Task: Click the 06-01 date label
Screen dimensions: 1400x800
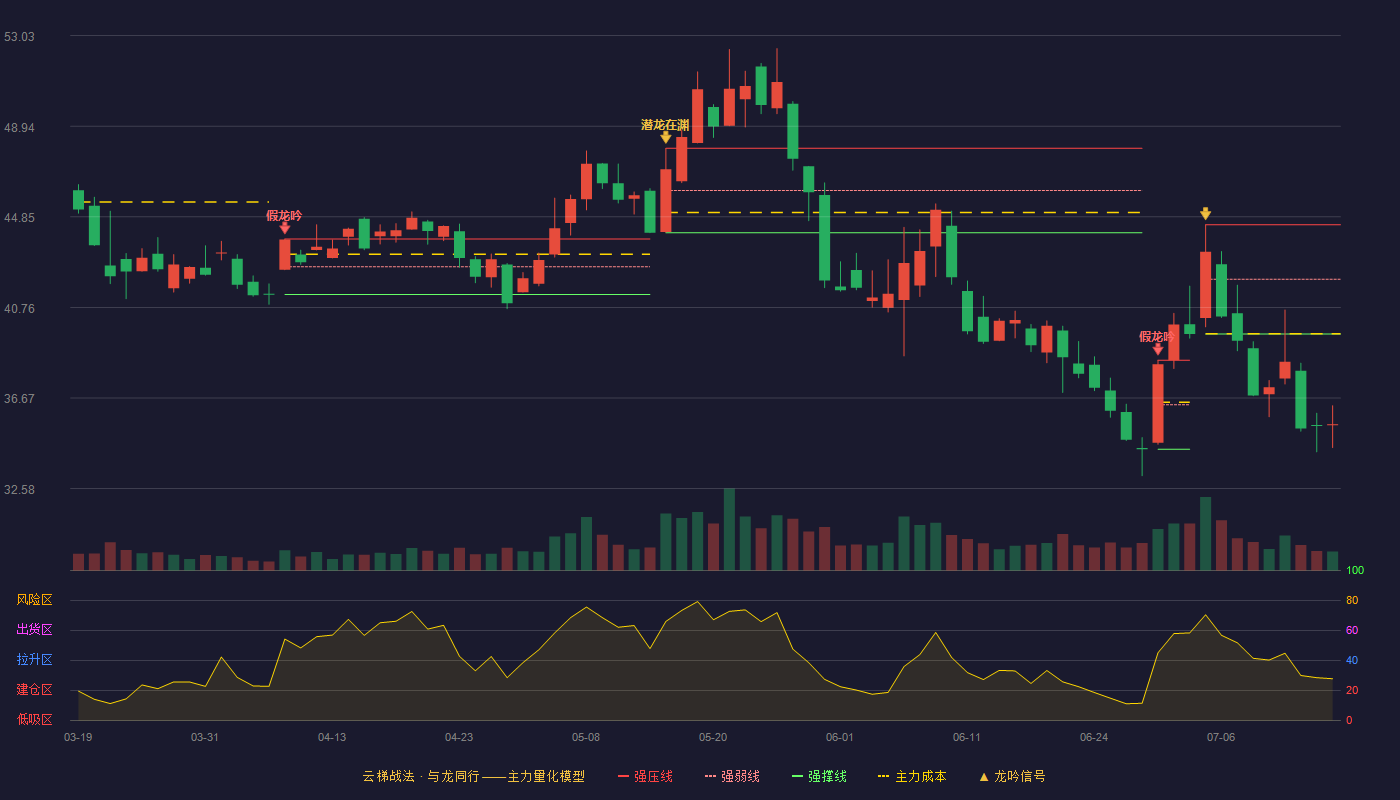Action: pyautogui.click(x=840, y=737)
